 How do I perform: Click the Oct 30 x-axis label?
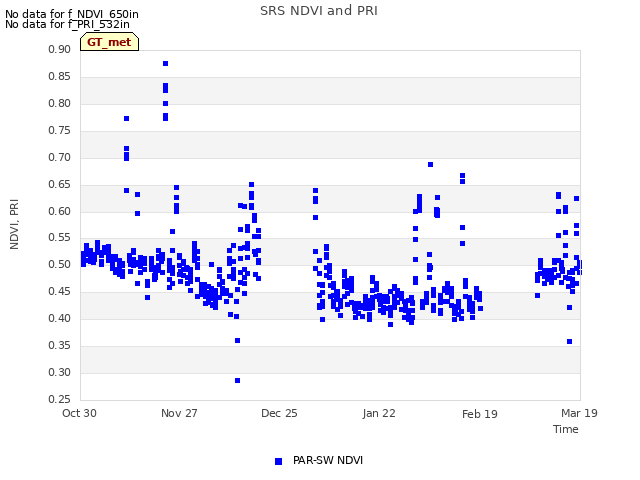click(x=79, y=413)
